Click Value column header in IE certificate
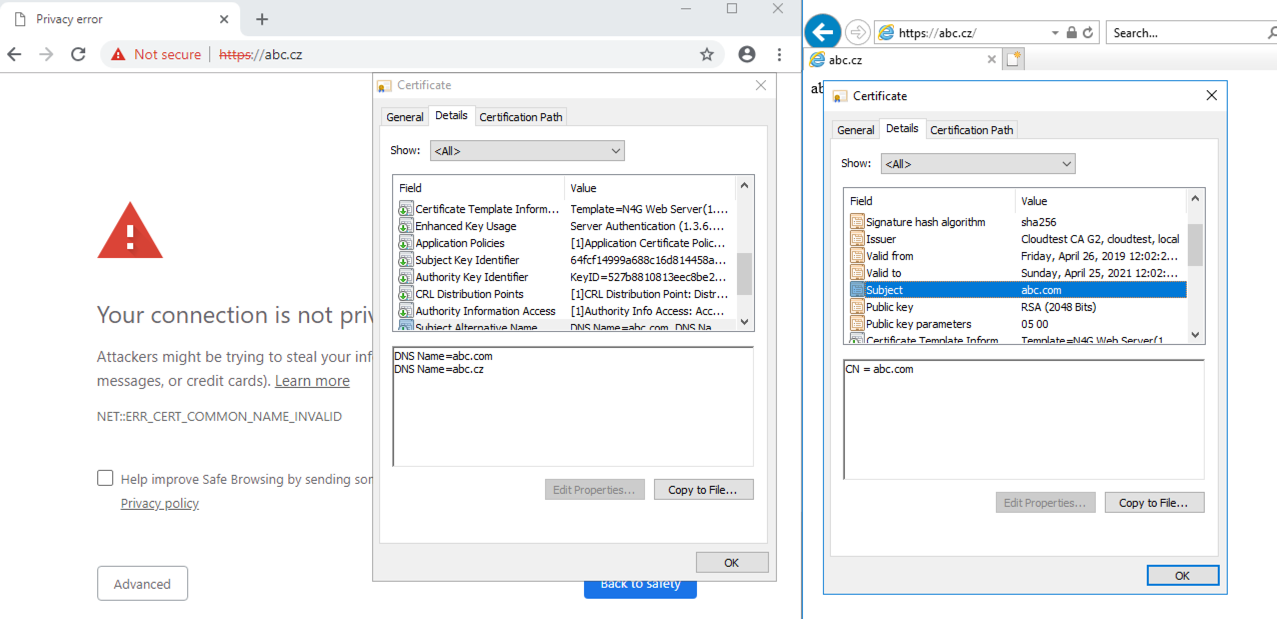This screenshot has width=1277, height=619. tap(1101, 201)
